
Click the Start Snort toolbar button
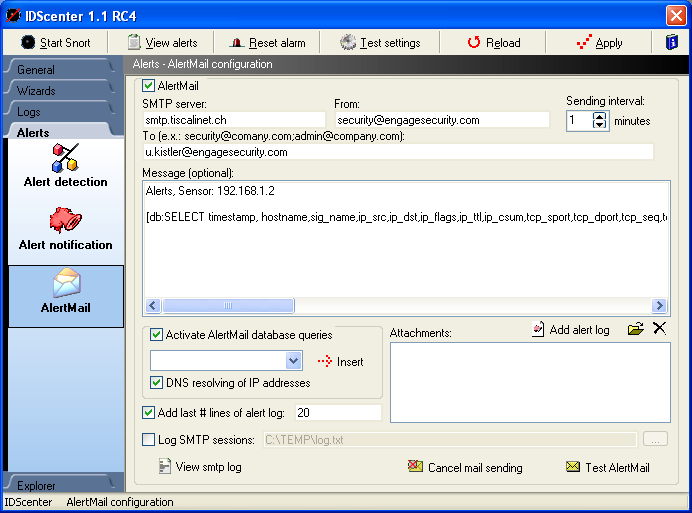[56, 43]
